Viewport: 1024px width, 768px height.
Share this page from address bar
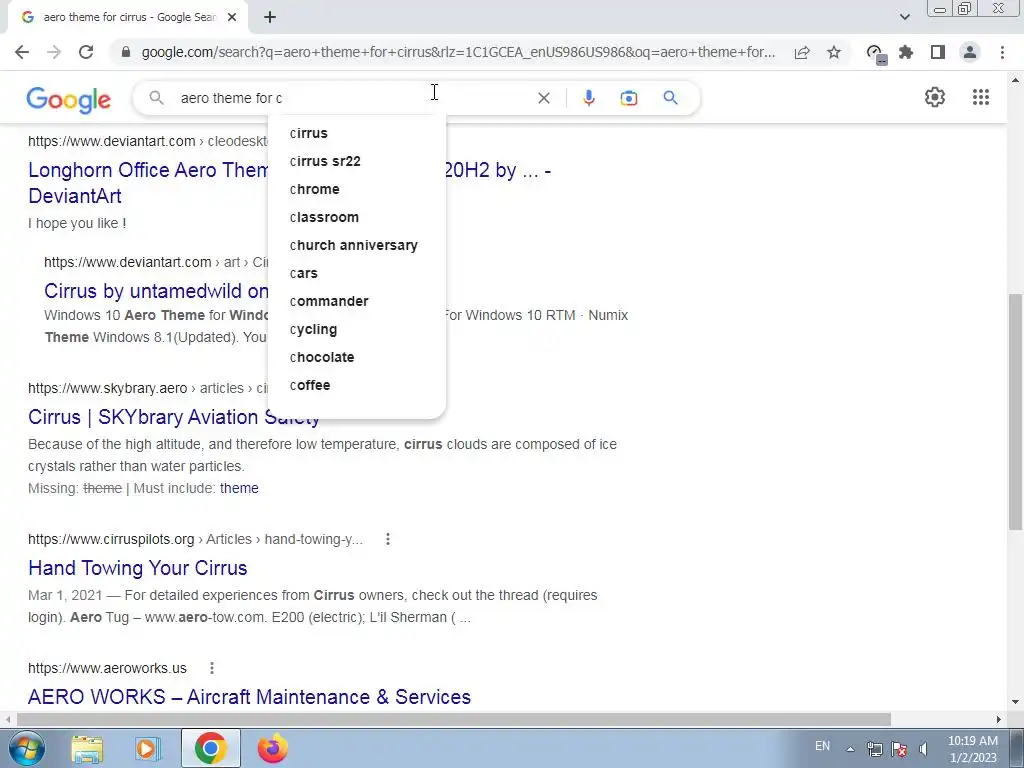tap(802, 52)
